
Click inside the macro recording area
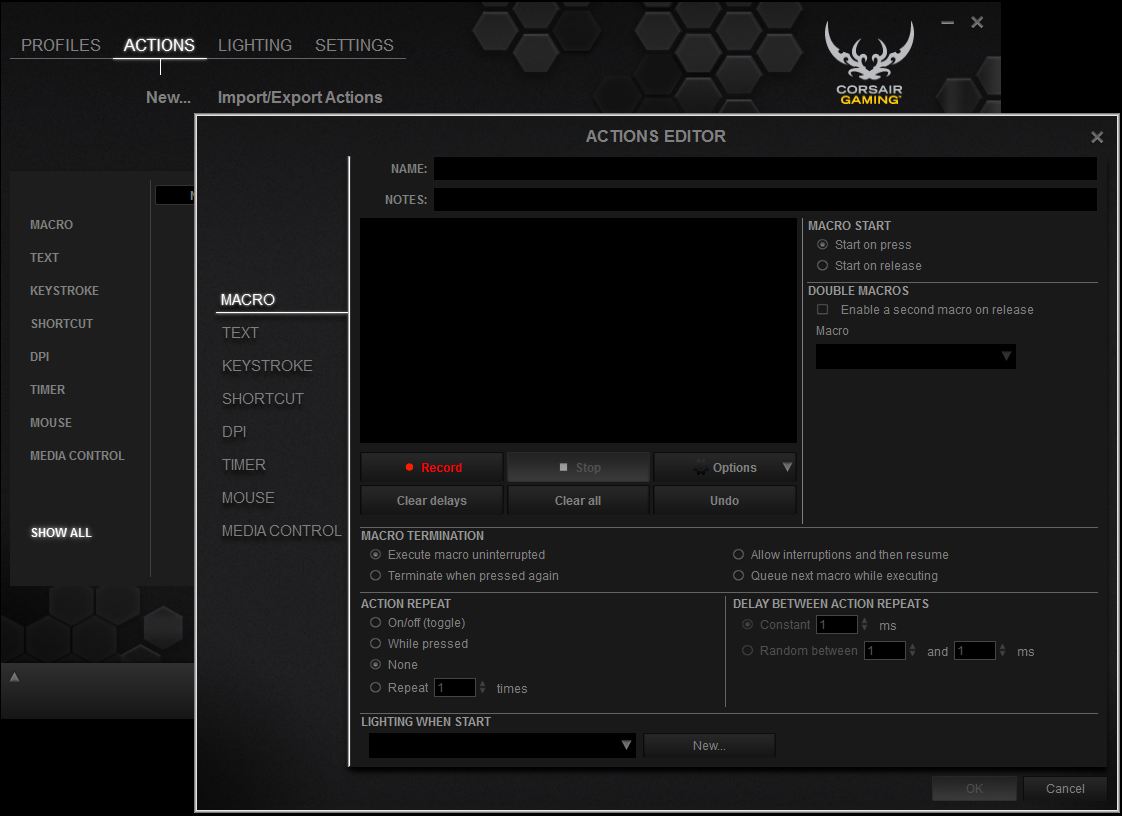pyautogui.click(x=578, y=331)
